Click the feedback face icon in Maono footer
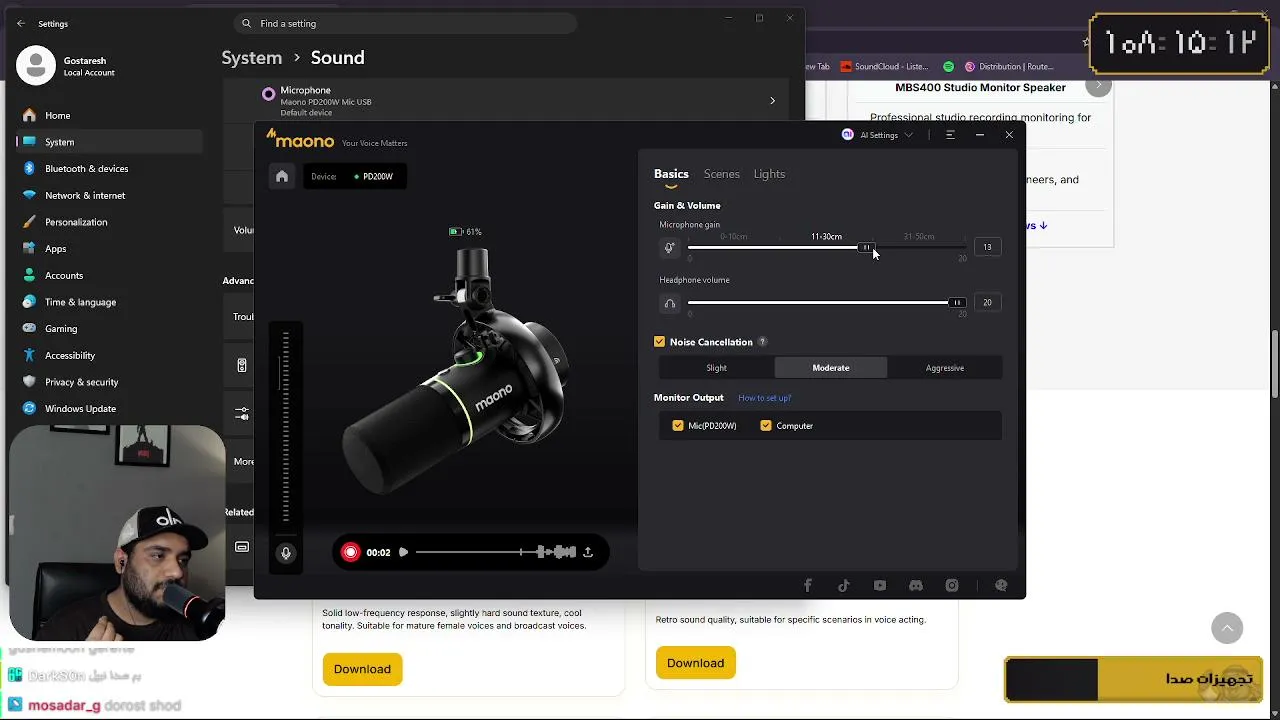Image resolution: width=1280 pixels, height=720 pixels. tap(1001, 586)
